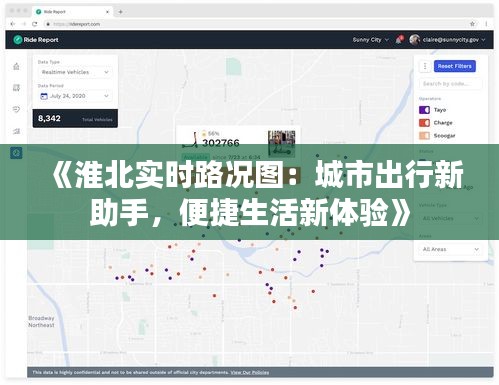Toggle the Tayo operator switch

424,110
